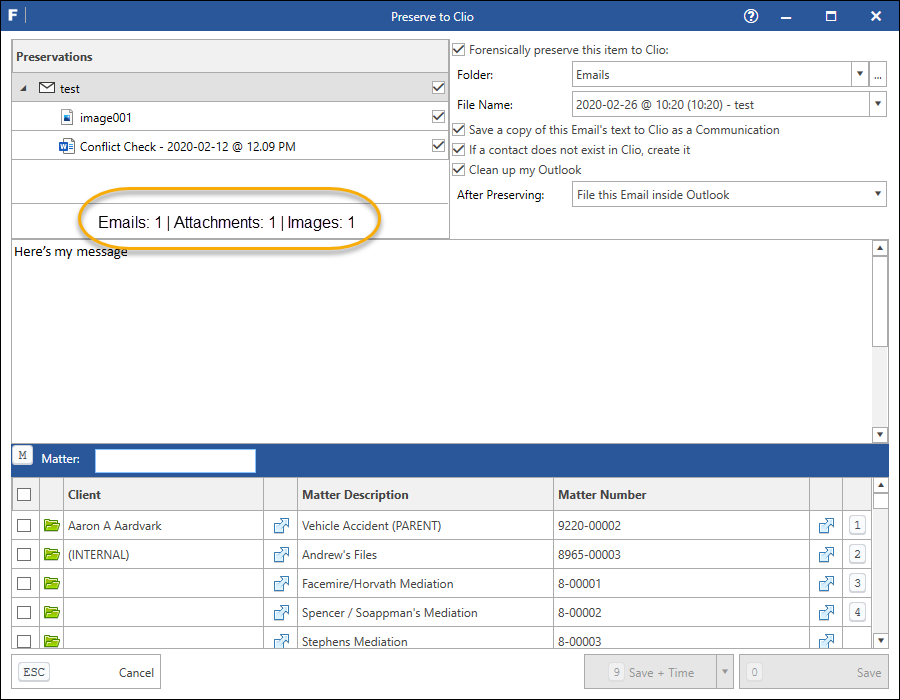
Task: Click shortcut key 1 for Vehicle Accident
Action: [857, 524]
